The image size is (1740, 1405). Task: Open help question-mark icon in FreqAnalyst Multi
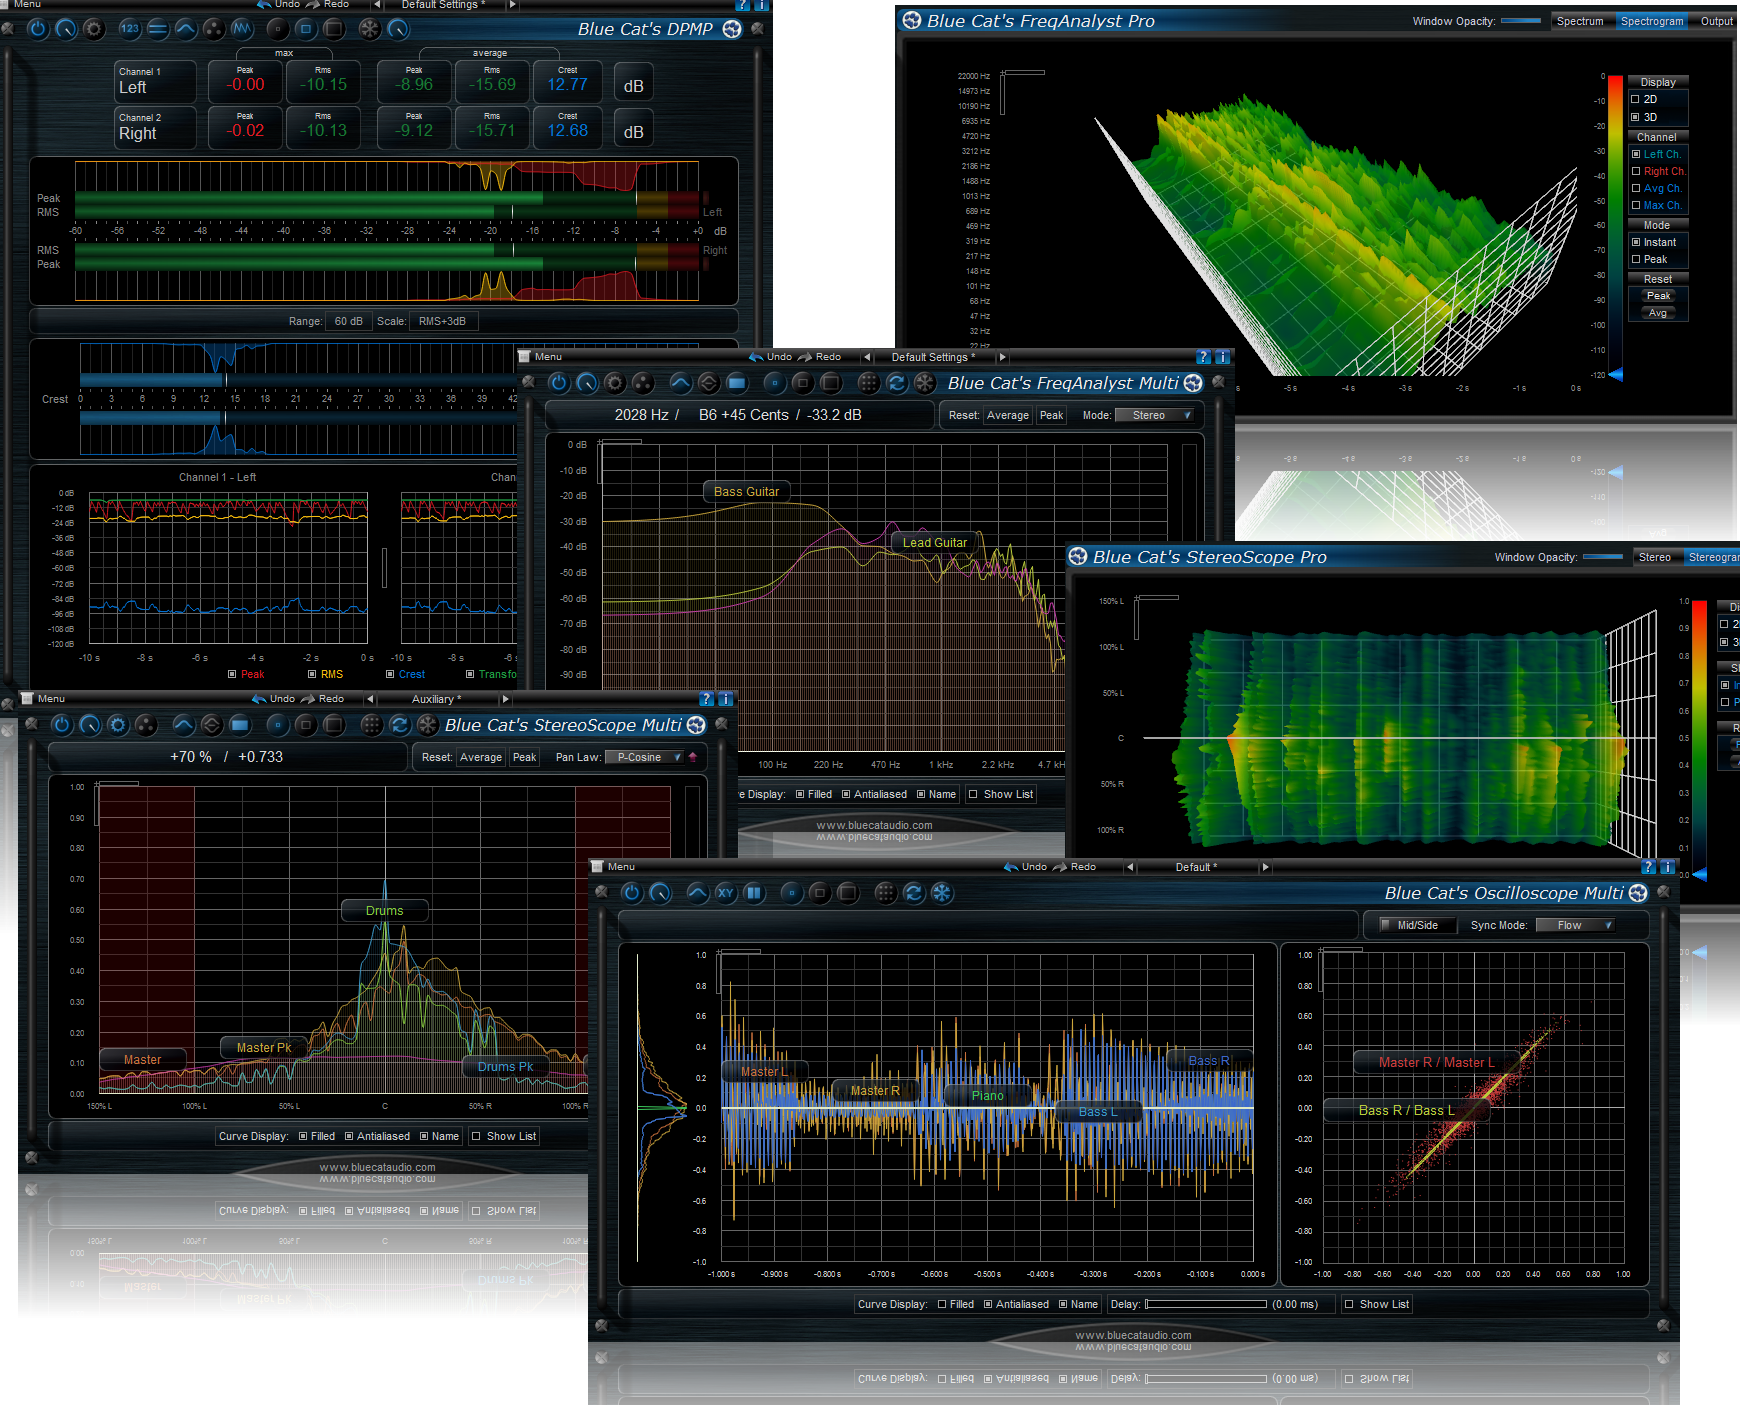tap(1203, 357)
